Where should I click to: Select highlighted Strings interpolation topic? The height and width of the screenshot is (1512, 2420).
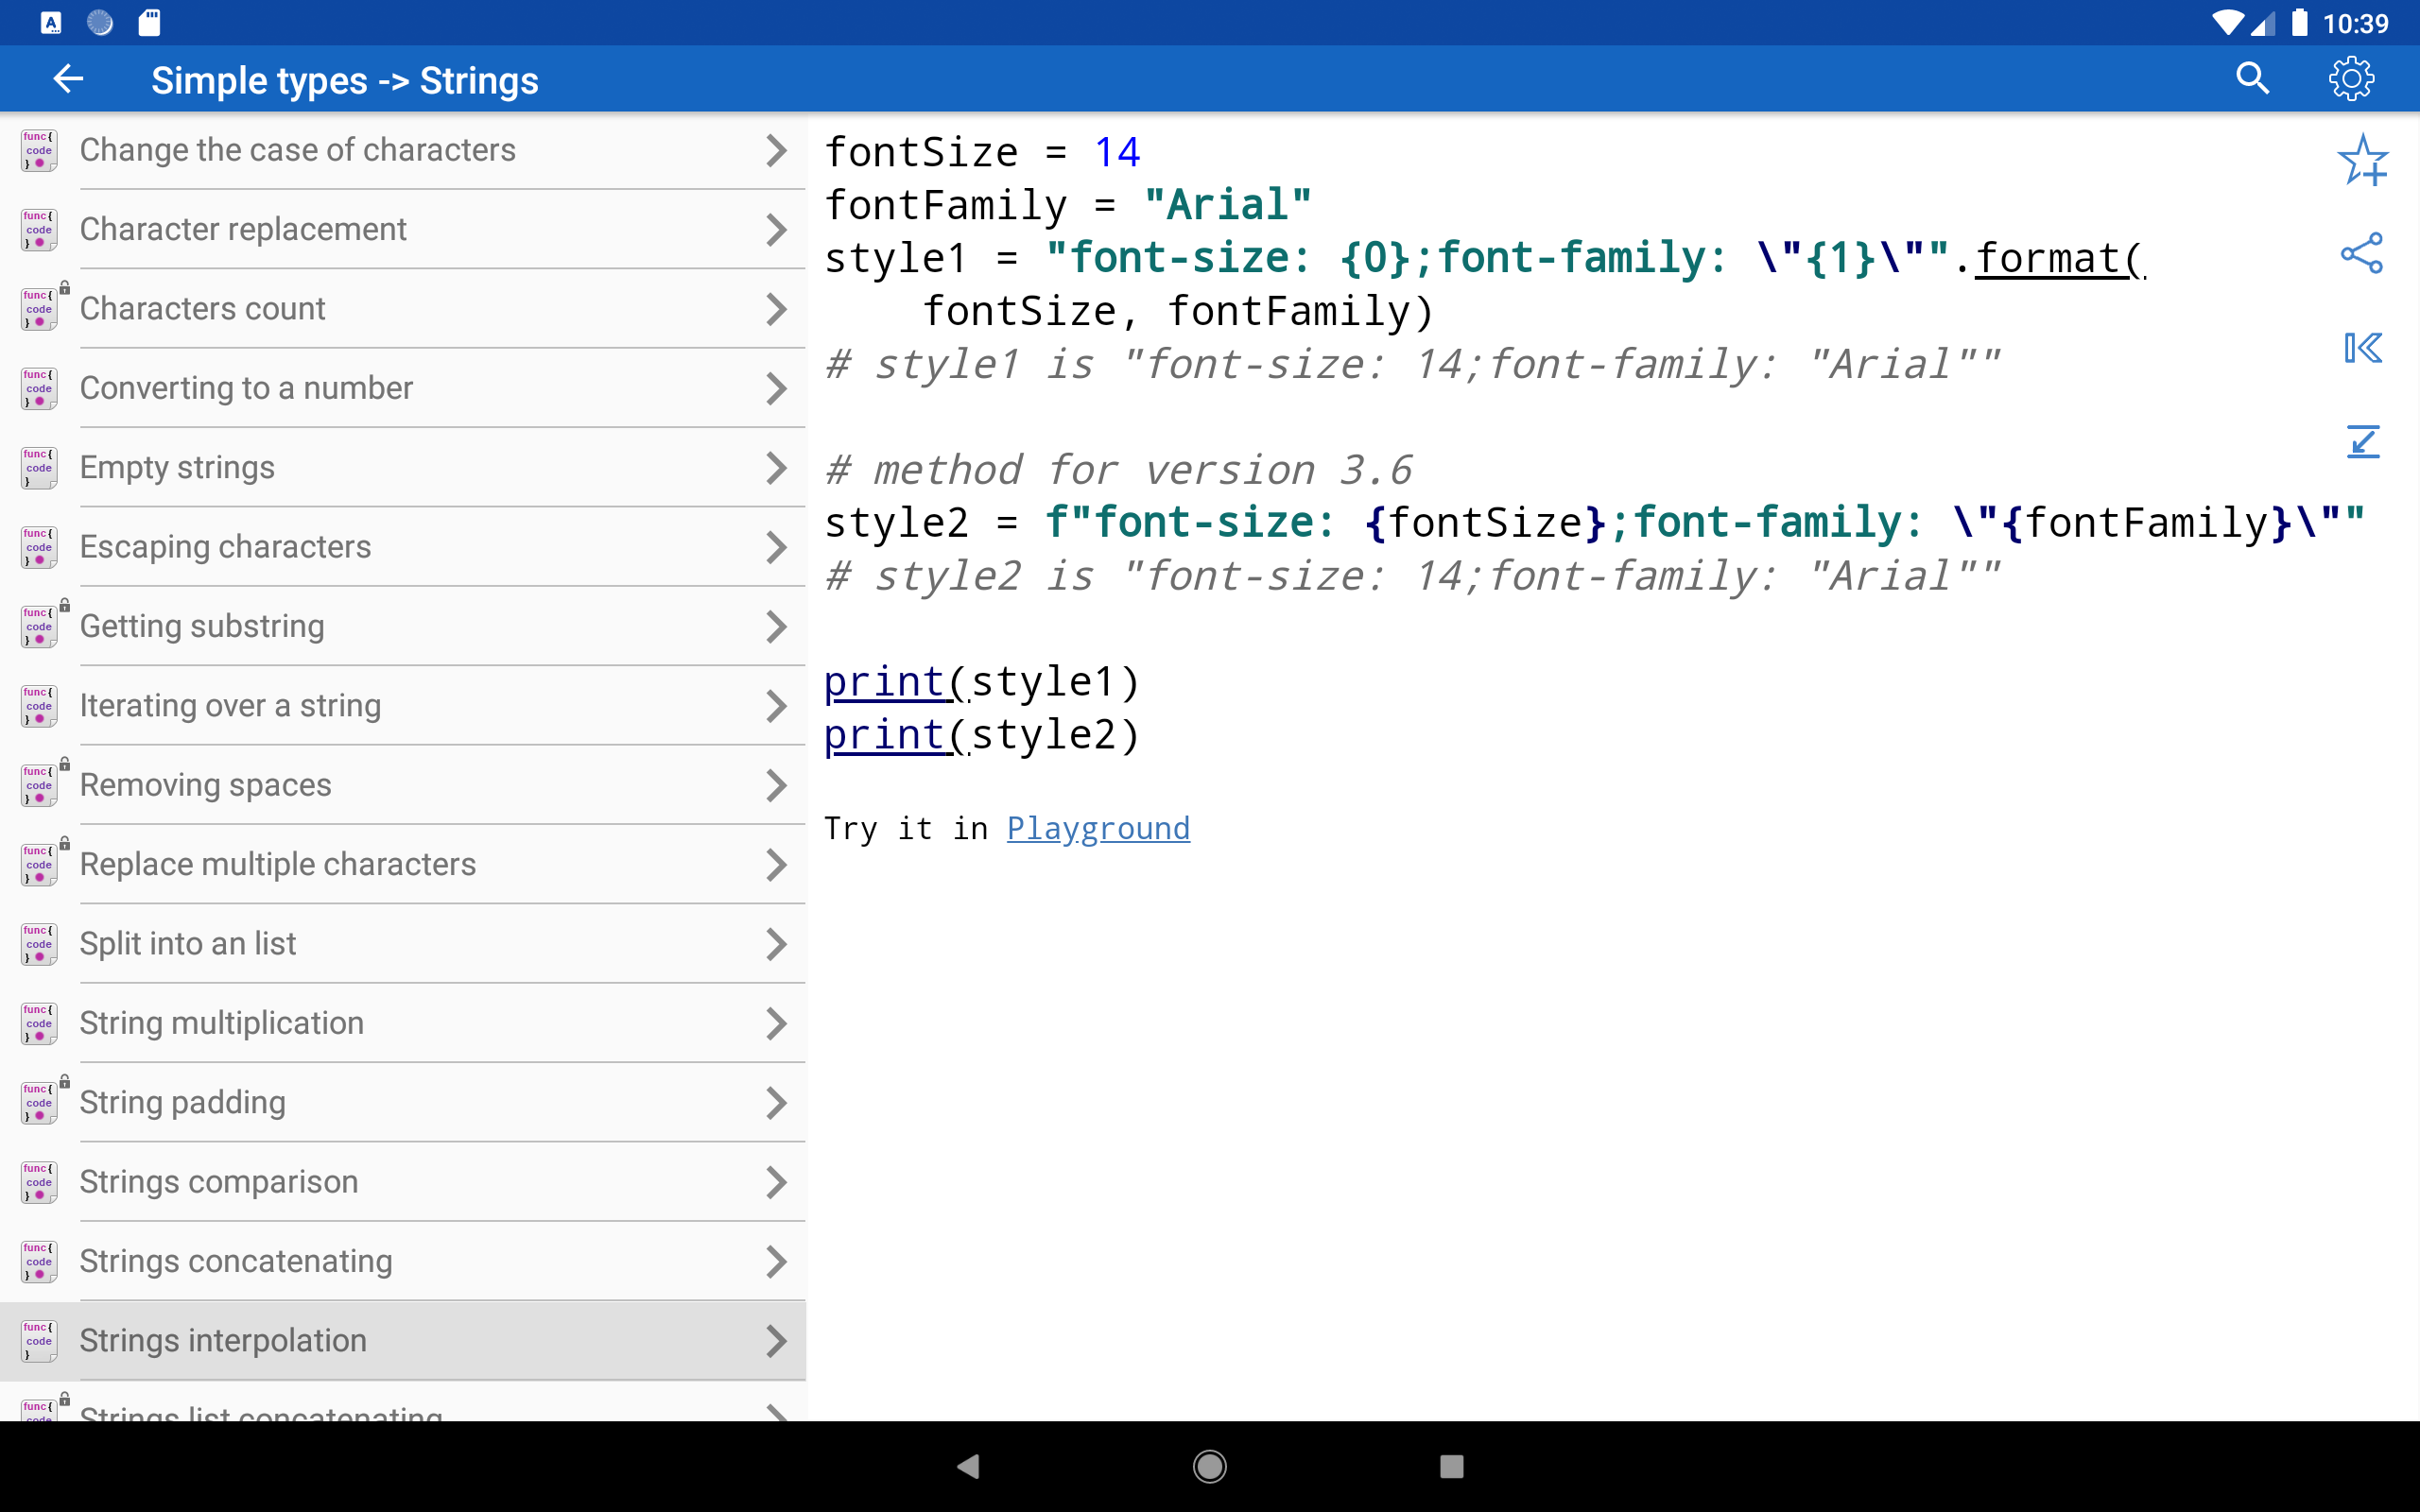coord(403,1341)
